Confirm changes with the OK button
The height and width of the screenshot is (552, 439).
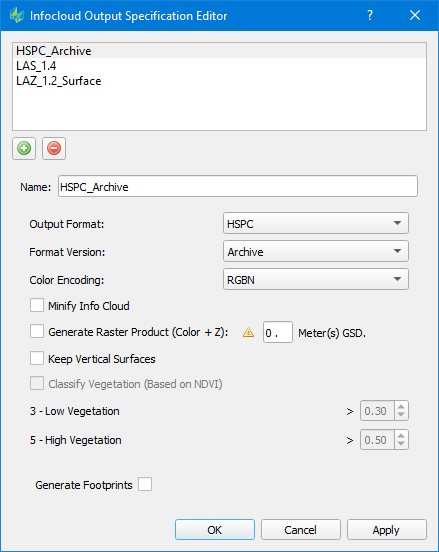click(215, 529)
